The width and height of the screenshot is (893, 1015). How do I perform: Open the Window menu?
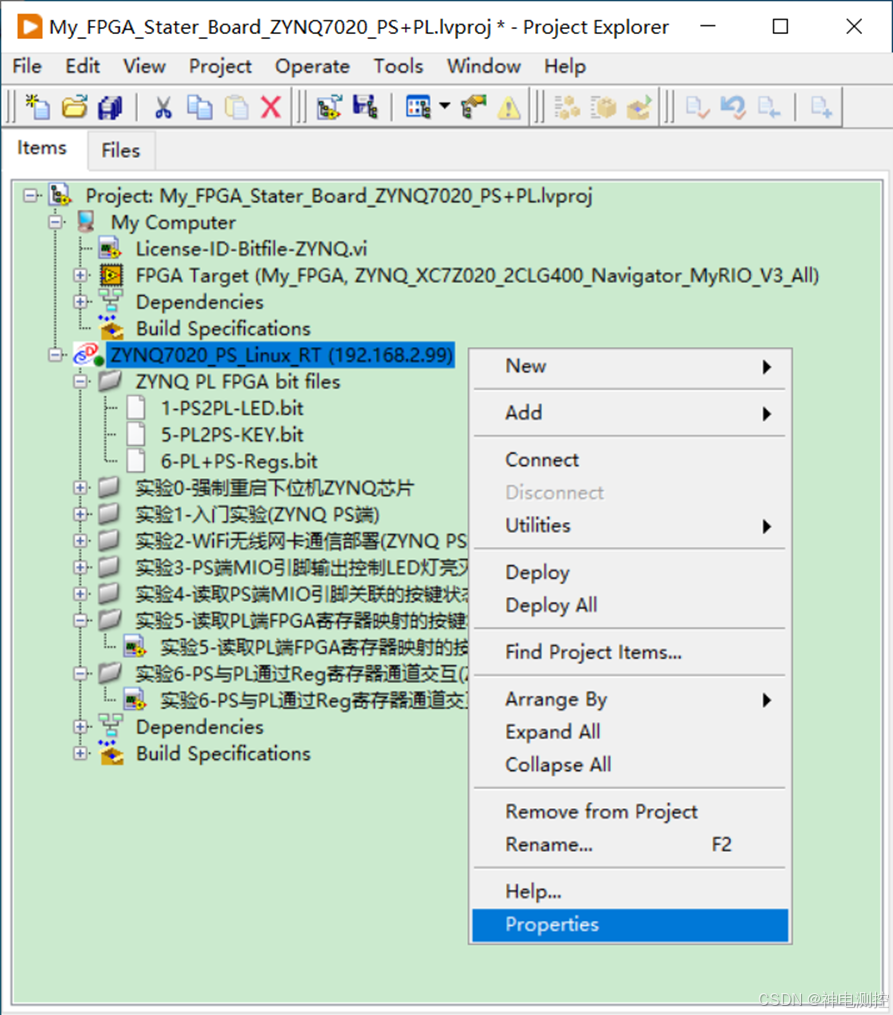(483, 66)
